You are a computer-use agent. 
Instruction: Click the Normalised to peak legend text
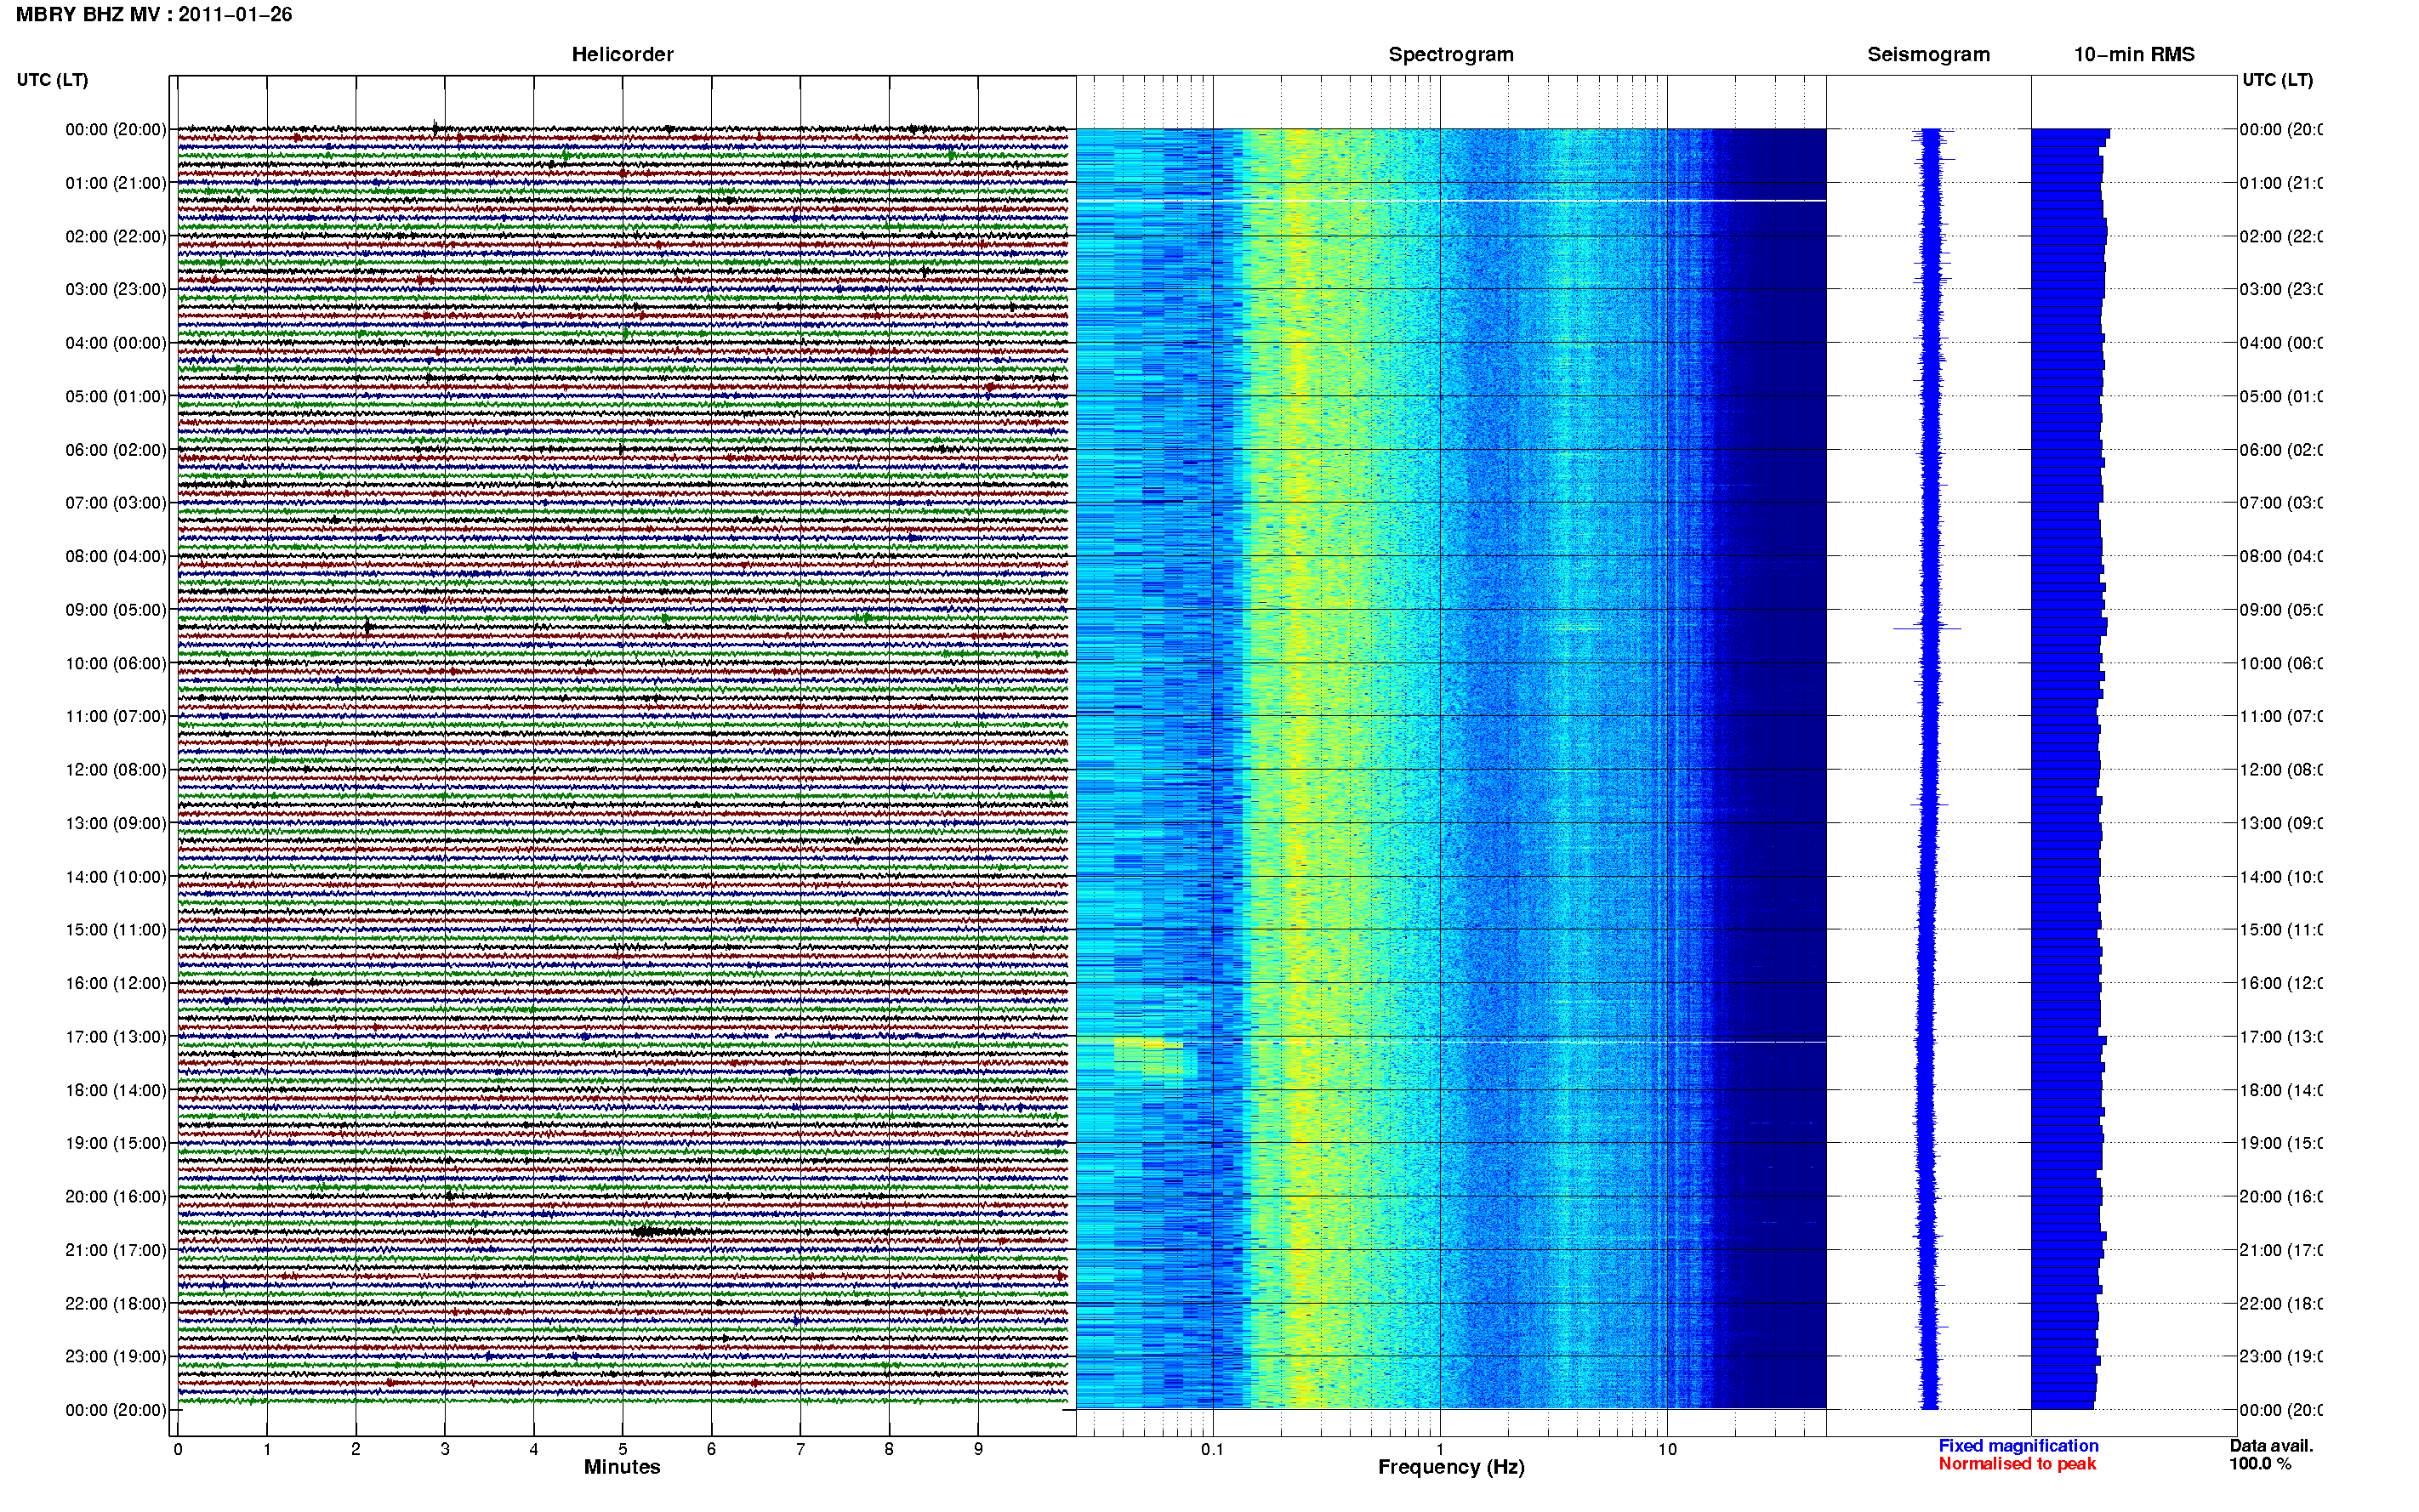point(2017,1464)
